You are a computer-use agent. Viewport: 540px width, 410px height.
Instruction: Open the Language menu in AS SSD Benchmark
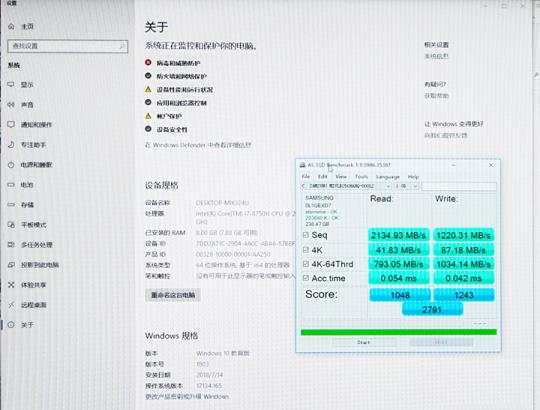388,177
